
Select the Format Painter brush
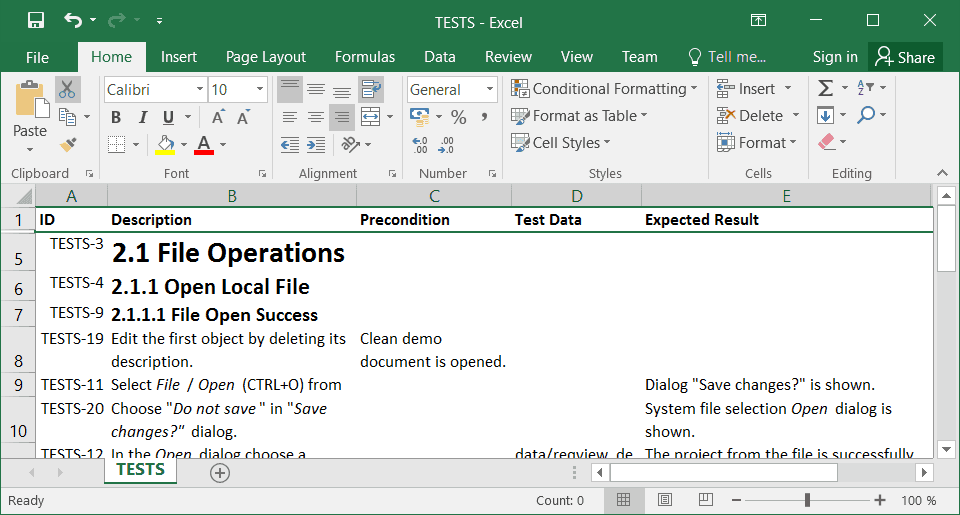pos(67,144)
